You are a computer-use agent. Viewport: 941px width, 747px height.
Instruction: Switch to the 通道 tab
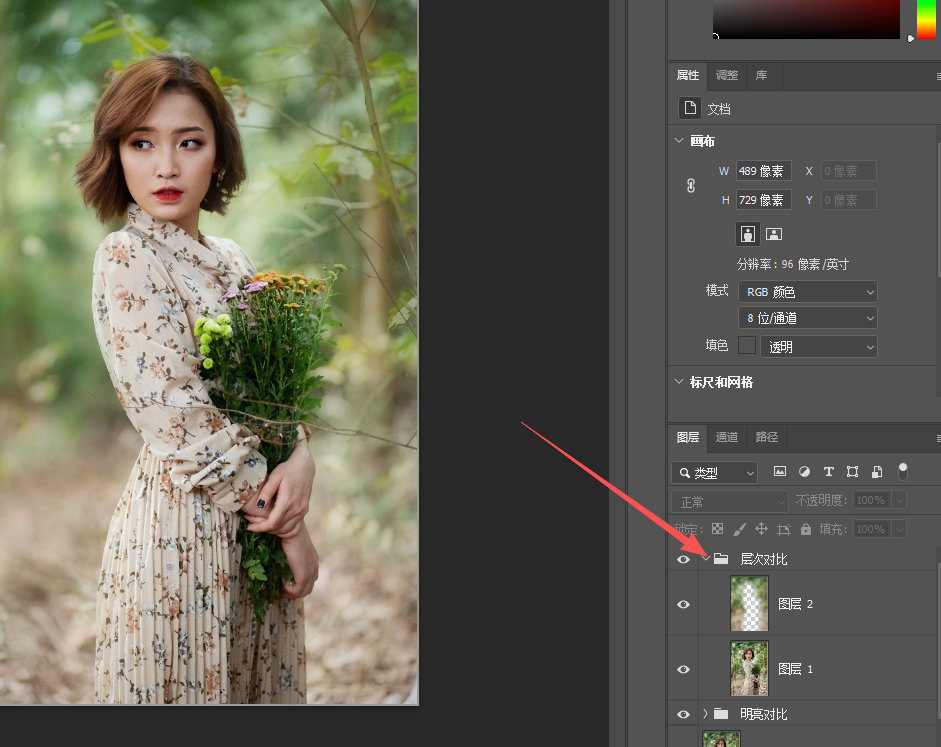click(x=727, y=437)
